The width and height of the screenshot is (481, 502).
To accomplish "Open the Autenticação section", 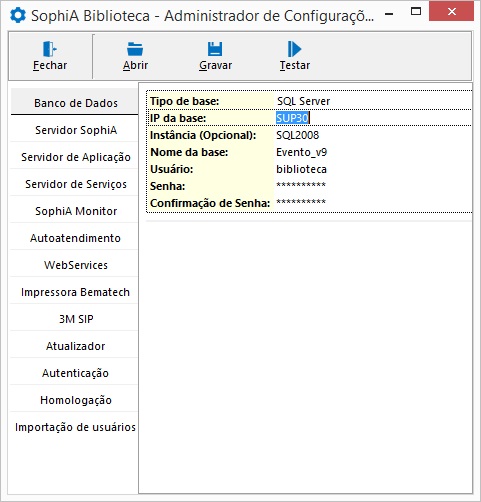I will click(75, 373).
